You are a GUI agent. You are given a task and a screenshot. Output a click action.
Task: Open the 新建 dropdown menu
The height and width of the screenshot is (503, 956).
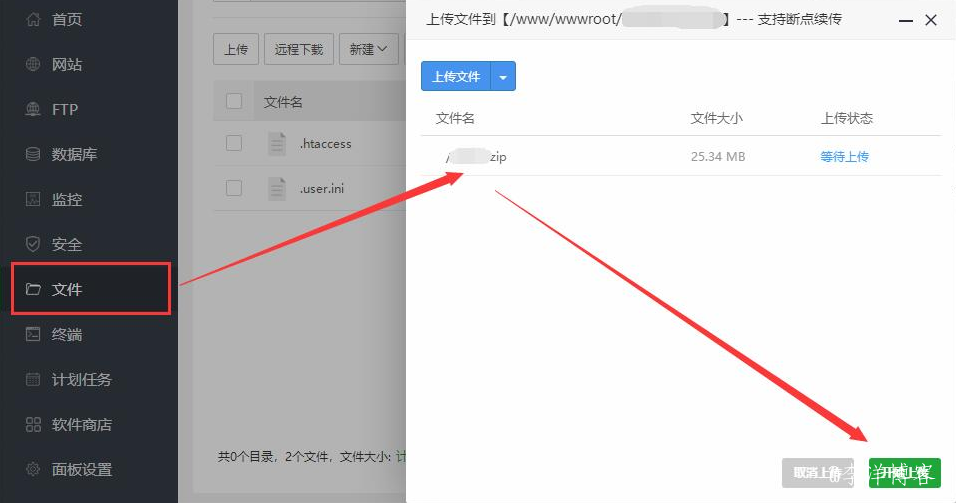click(x=368, y=49)
